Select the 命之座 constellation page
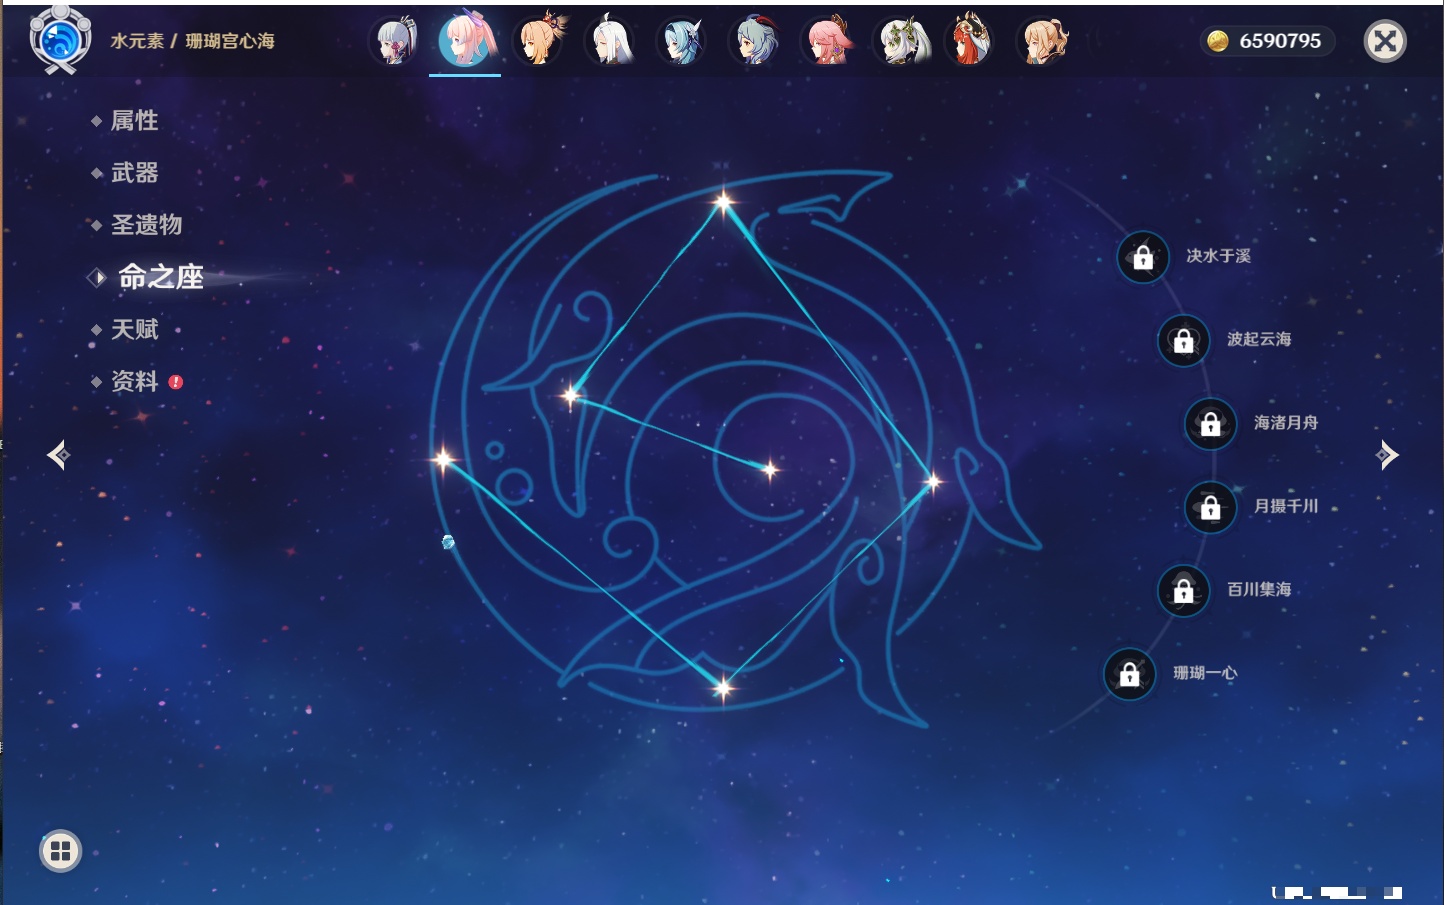 tap(161, 277)
